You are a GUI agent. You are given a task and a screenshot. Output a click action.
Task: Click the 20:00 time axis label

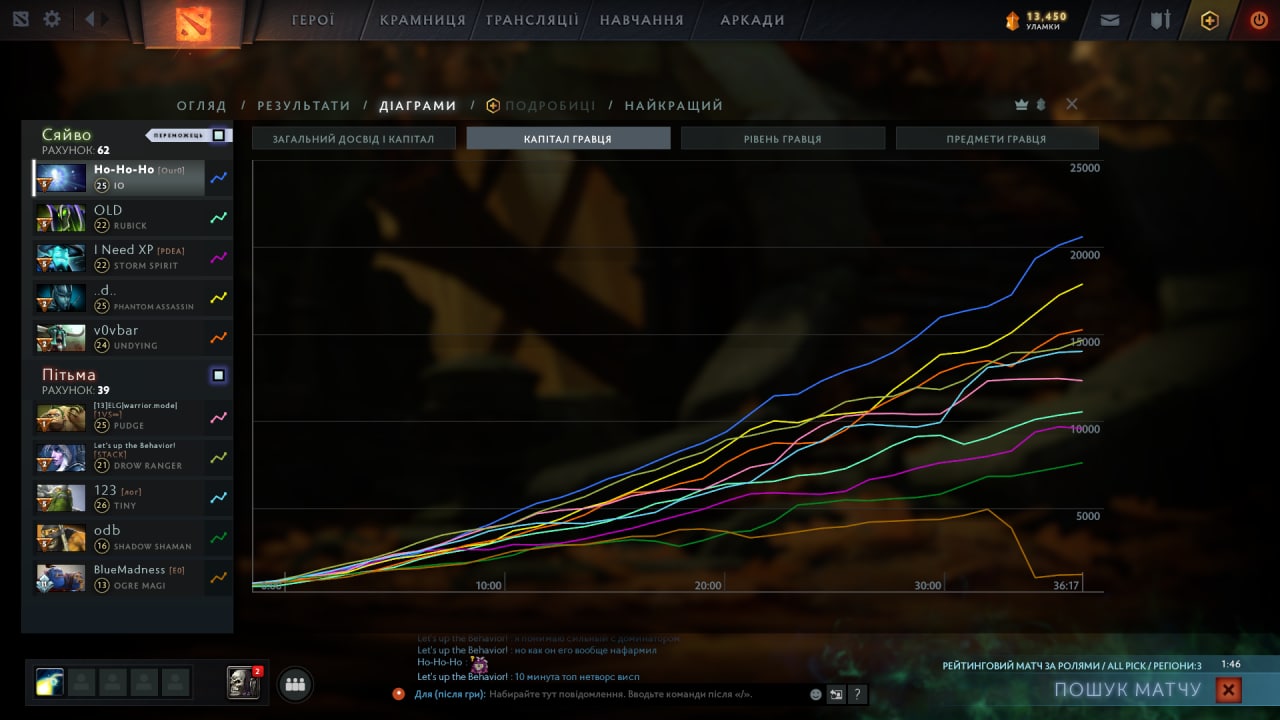[708, 586]
